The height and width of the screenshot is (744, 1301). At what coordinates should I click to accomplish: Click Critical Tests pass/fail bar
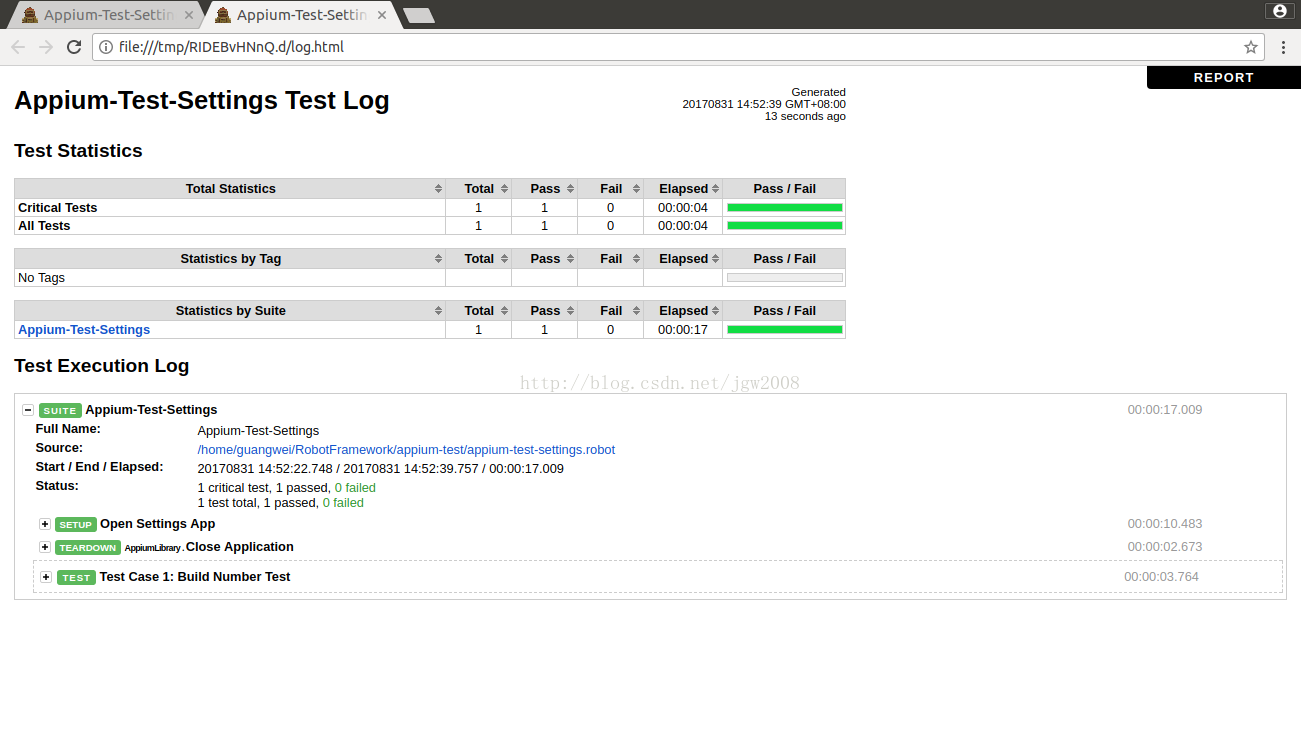[x=784, y=207]
